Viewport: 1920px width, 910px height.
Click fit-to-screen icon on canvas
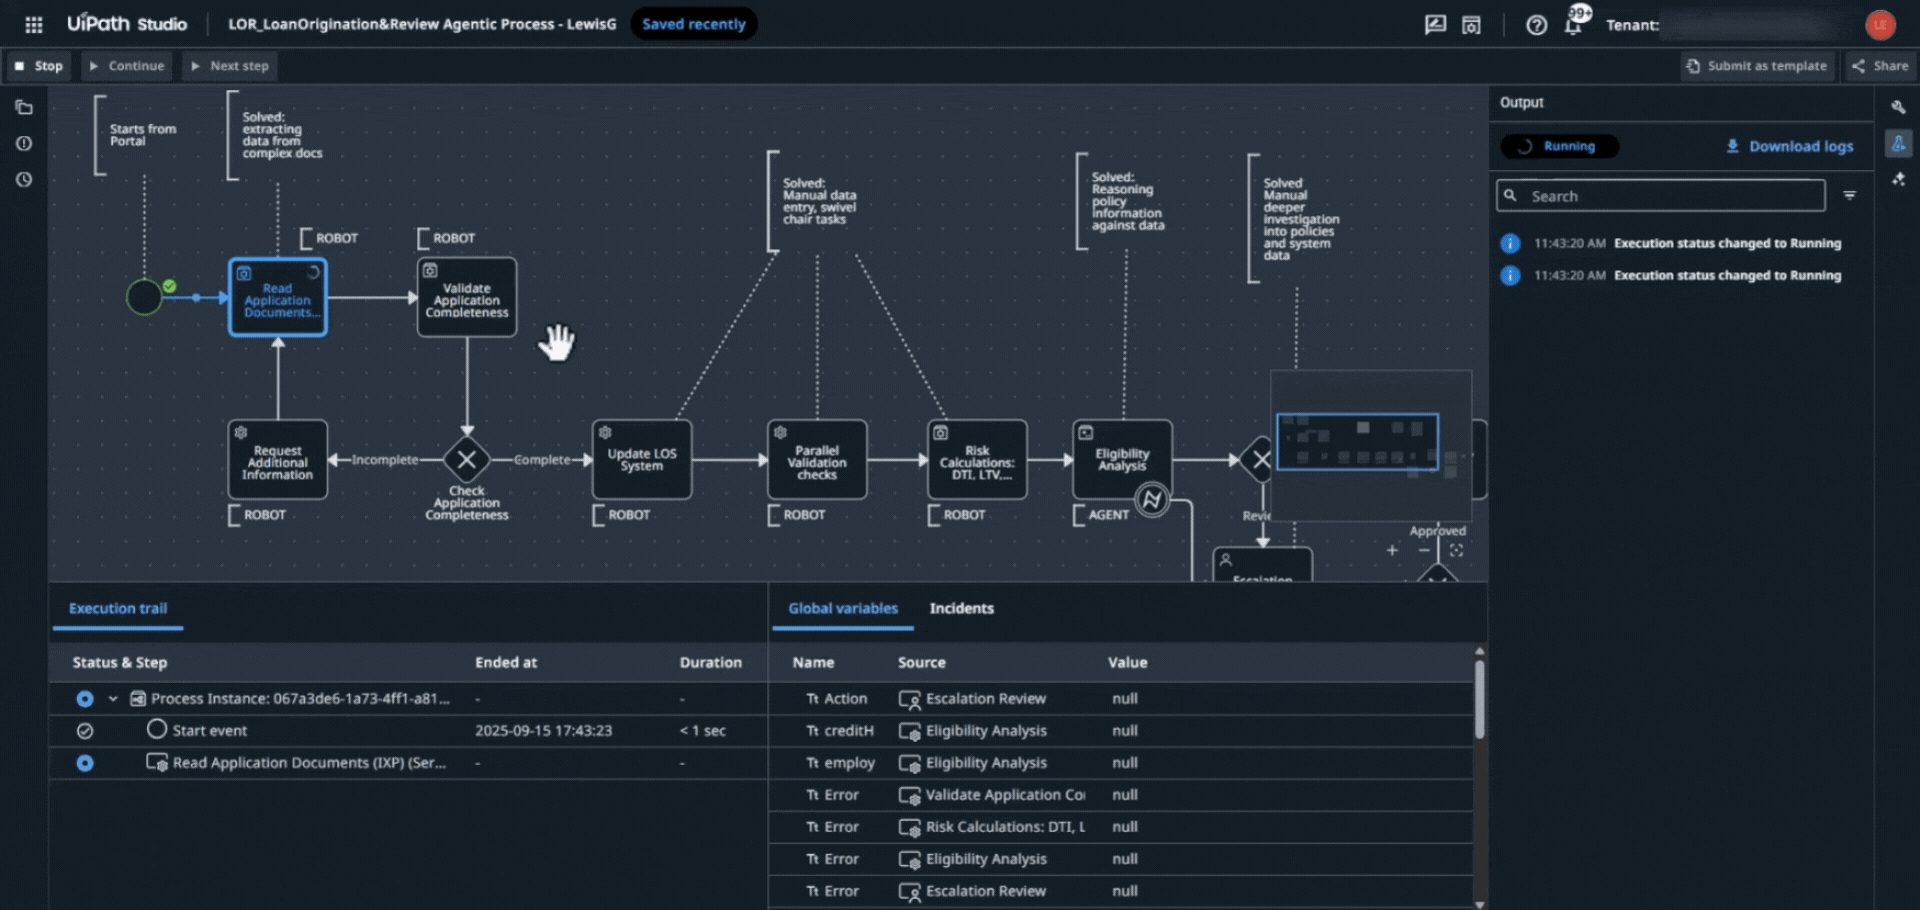(1456, 550)
